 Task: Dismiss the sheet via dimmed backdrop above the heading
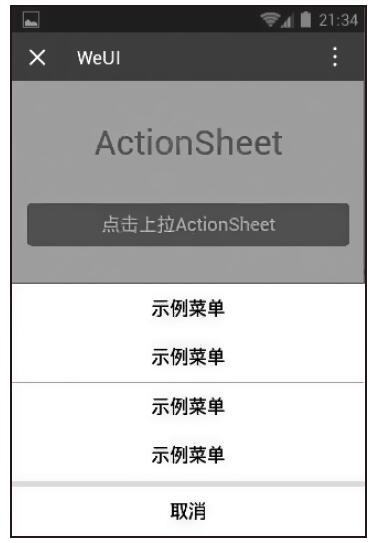[188, 104]
